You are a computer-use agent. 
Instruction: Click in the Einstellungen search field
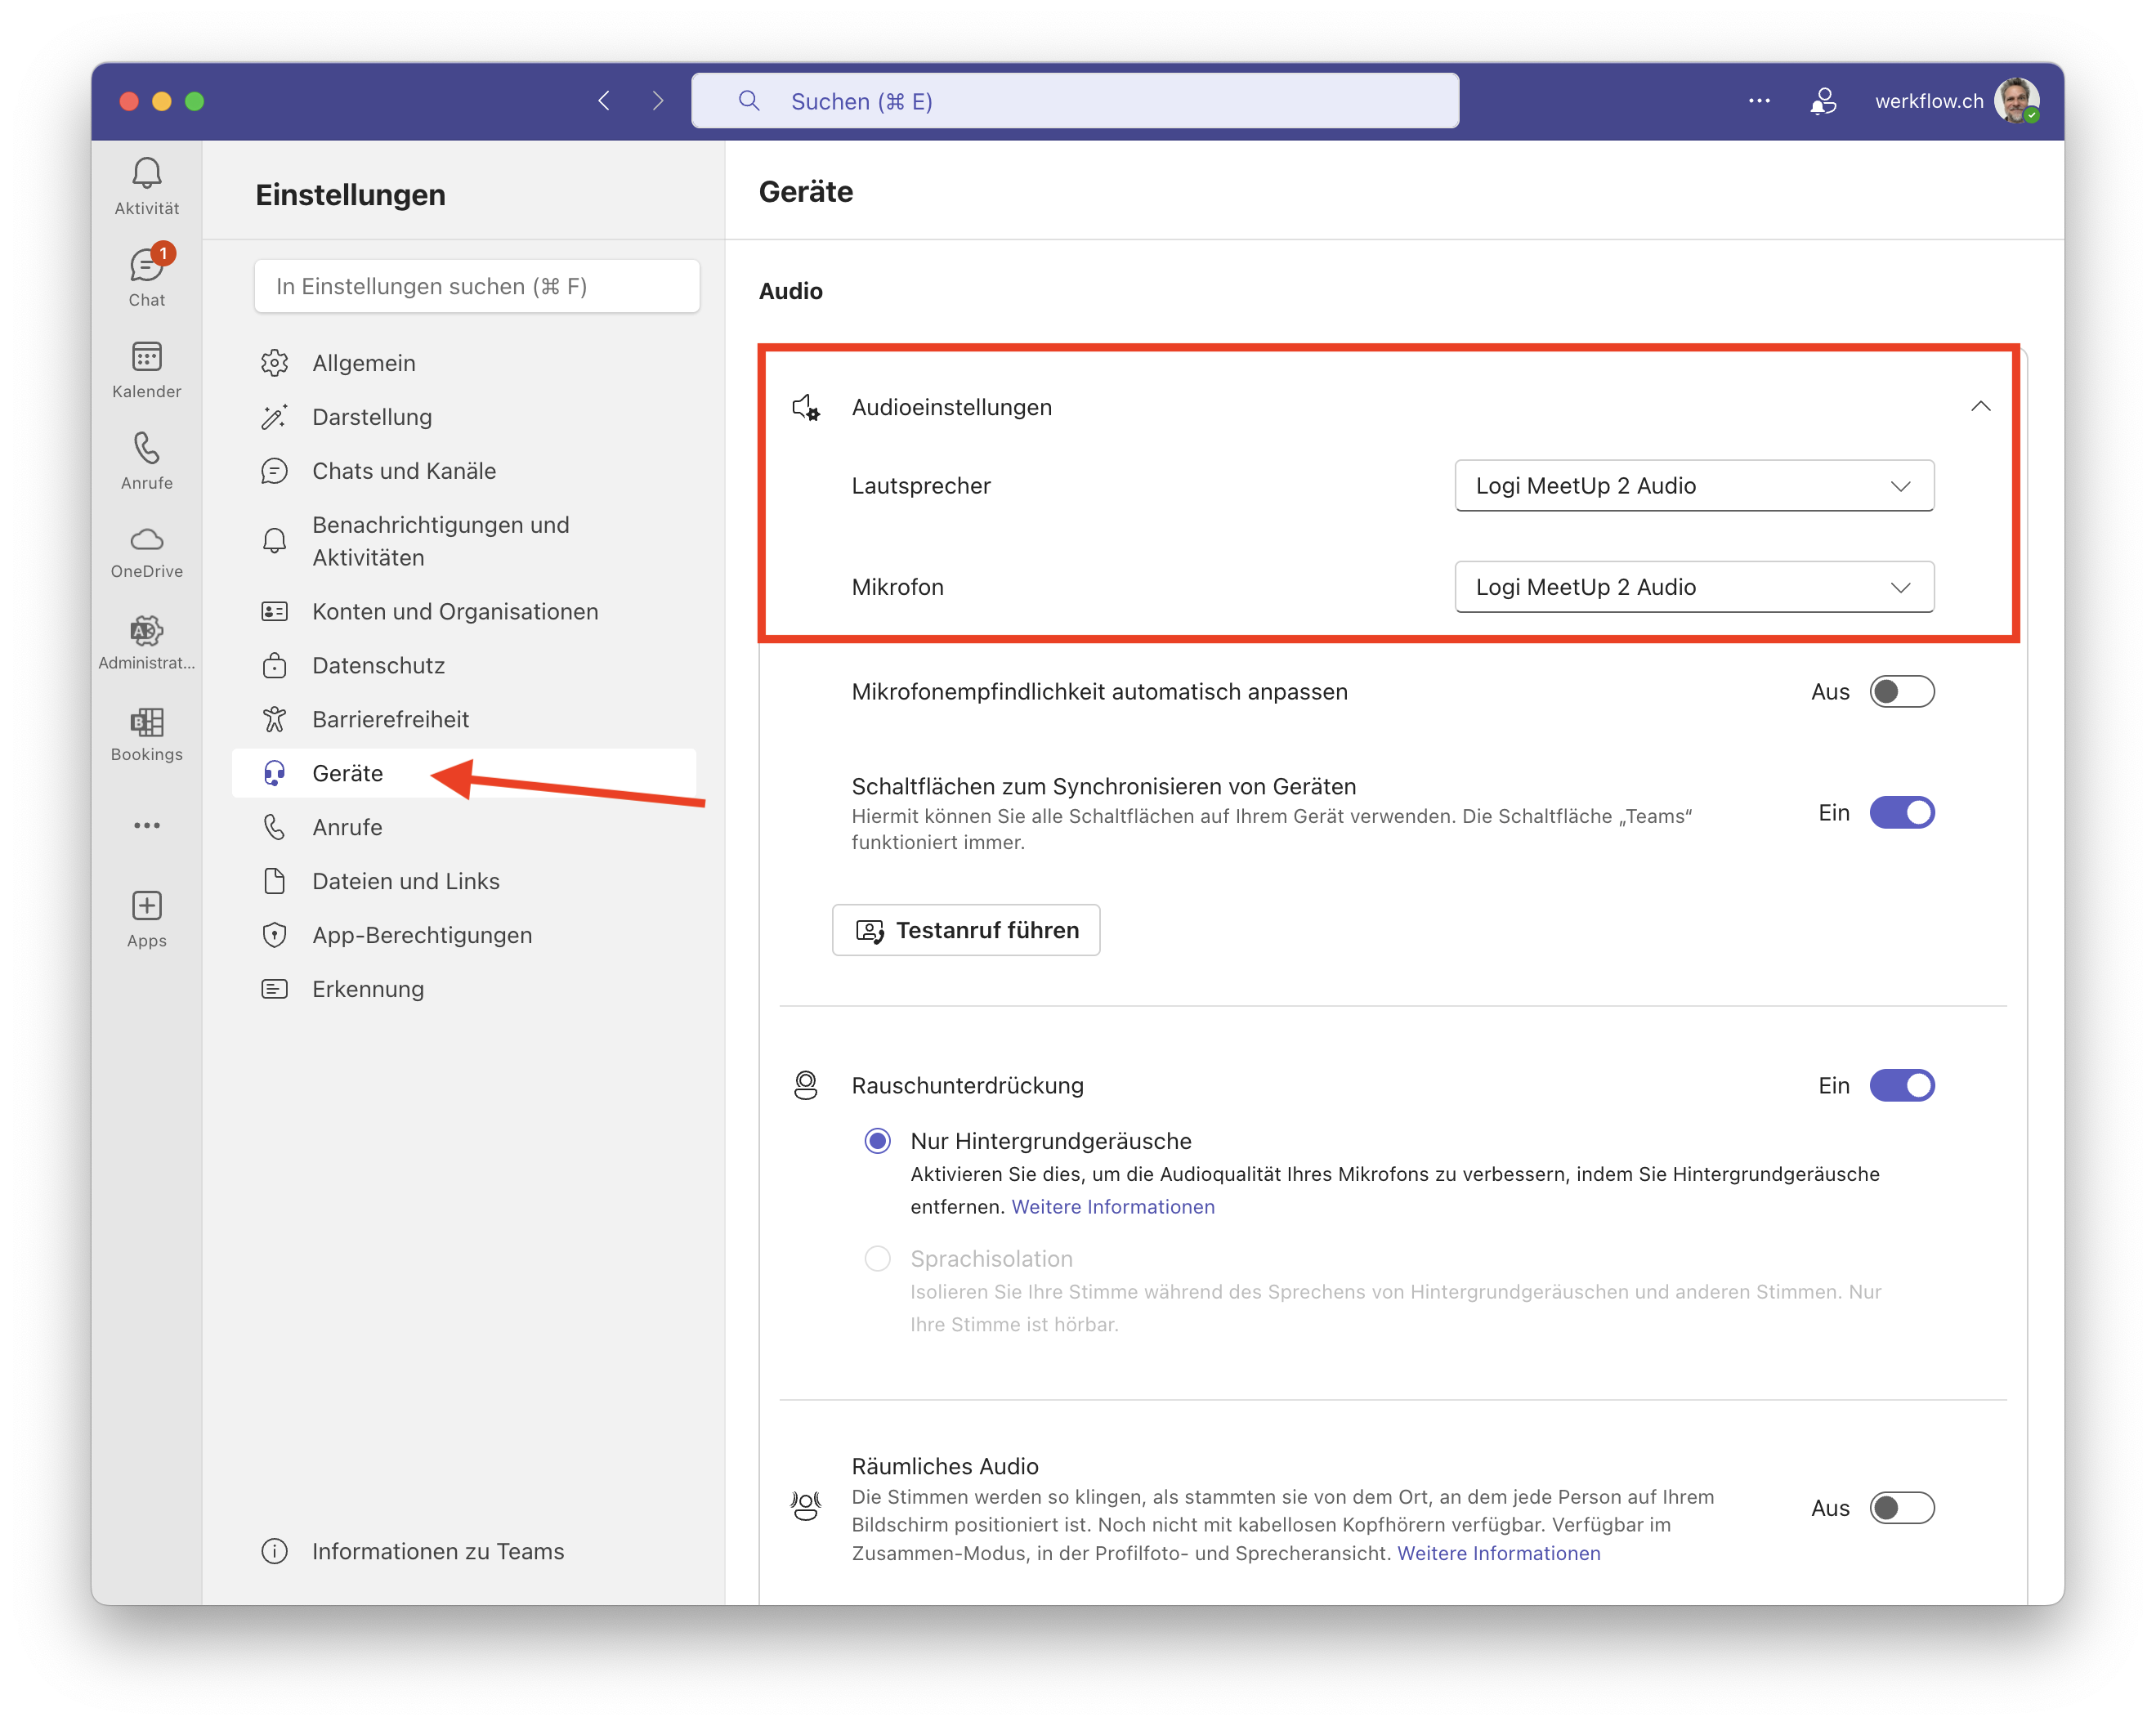click(x=477, y=287)
